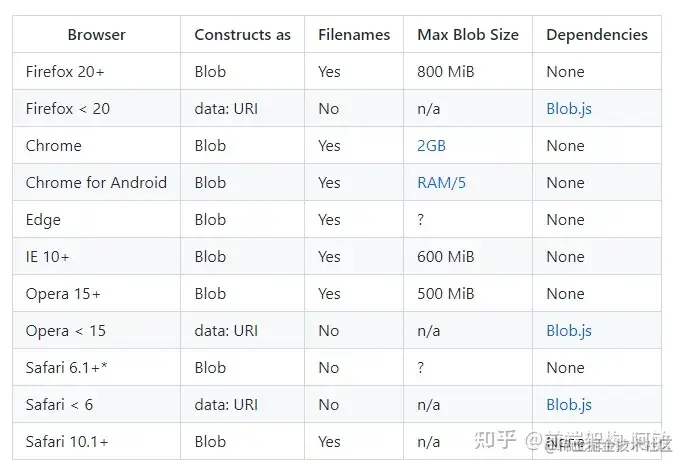Image resolution: width=687 pixels, height=468 pixels.
Task: Click the Safari 6.1+* cell
Action: (x=66, y=367)
